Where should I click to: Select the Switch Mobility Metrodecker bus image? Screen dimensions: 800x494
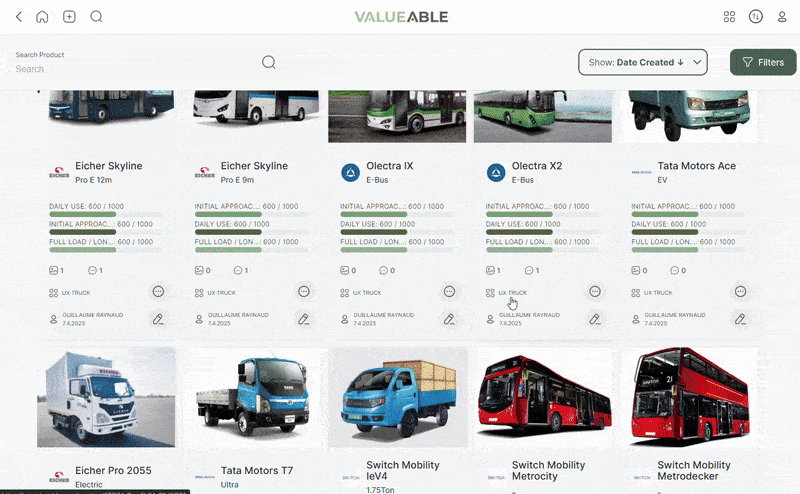(689, 397)
